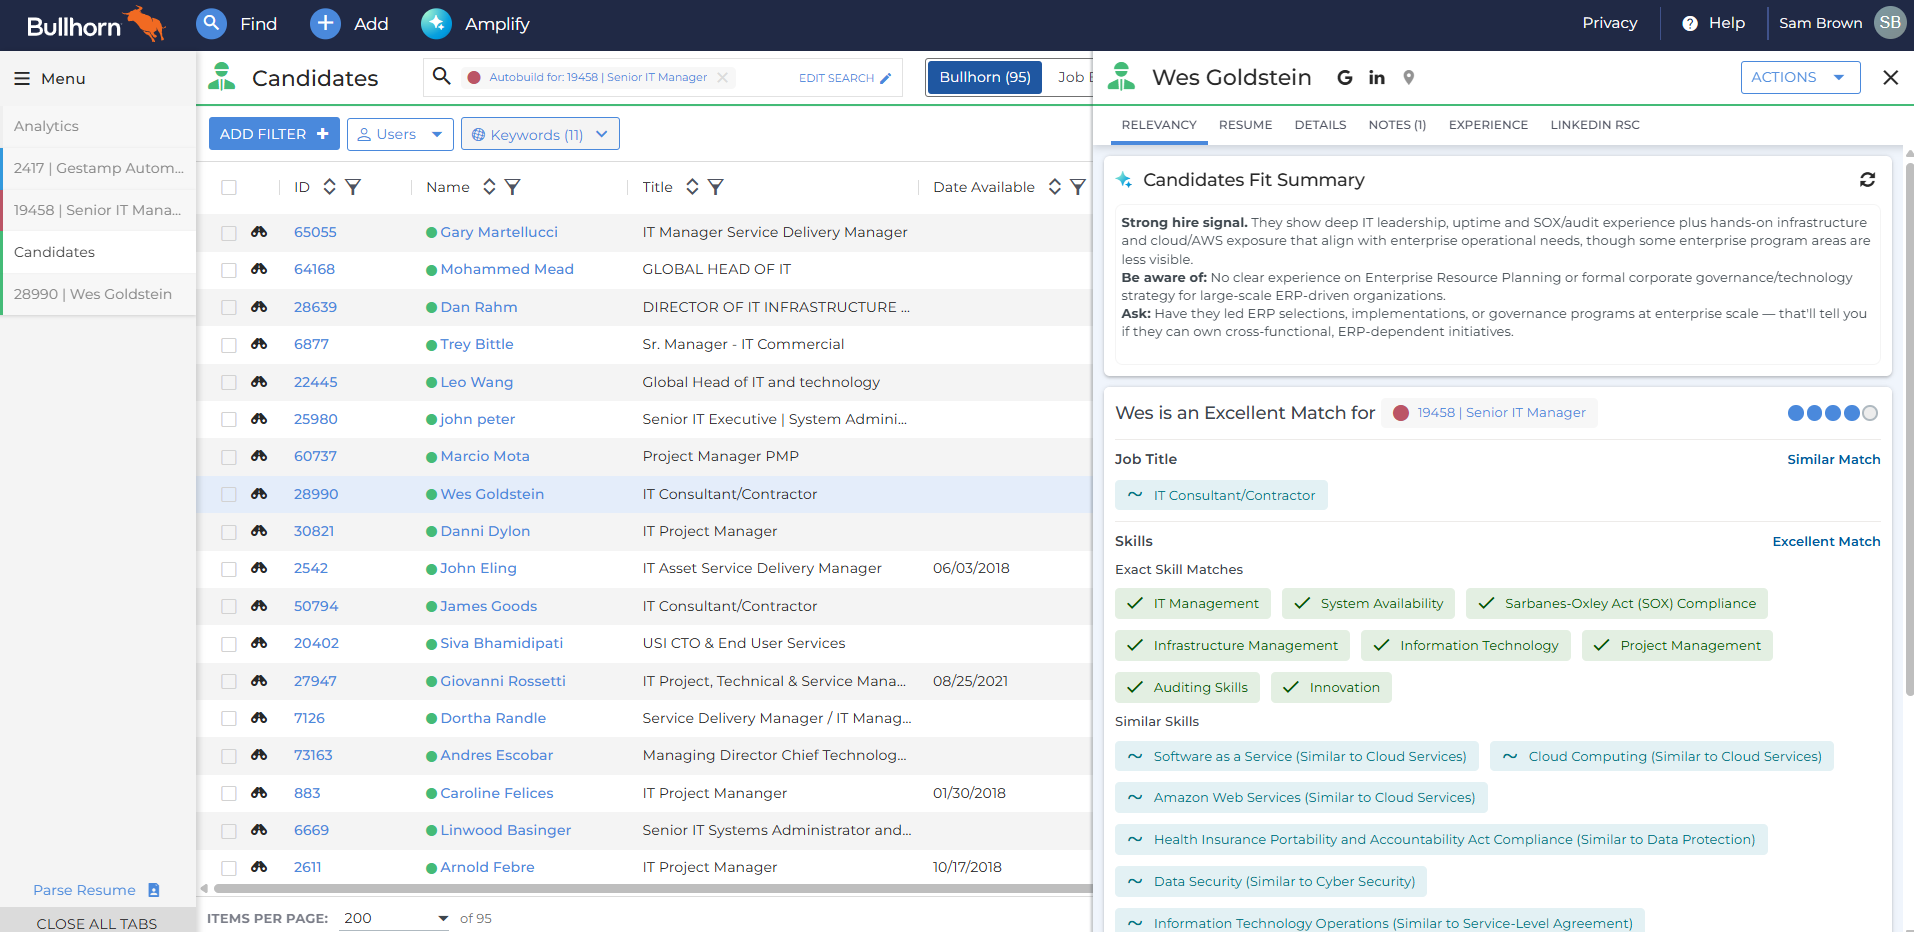Click the Find magnifier icon
The height and width of the screenshot is (932, 1914).
point(211,23)
